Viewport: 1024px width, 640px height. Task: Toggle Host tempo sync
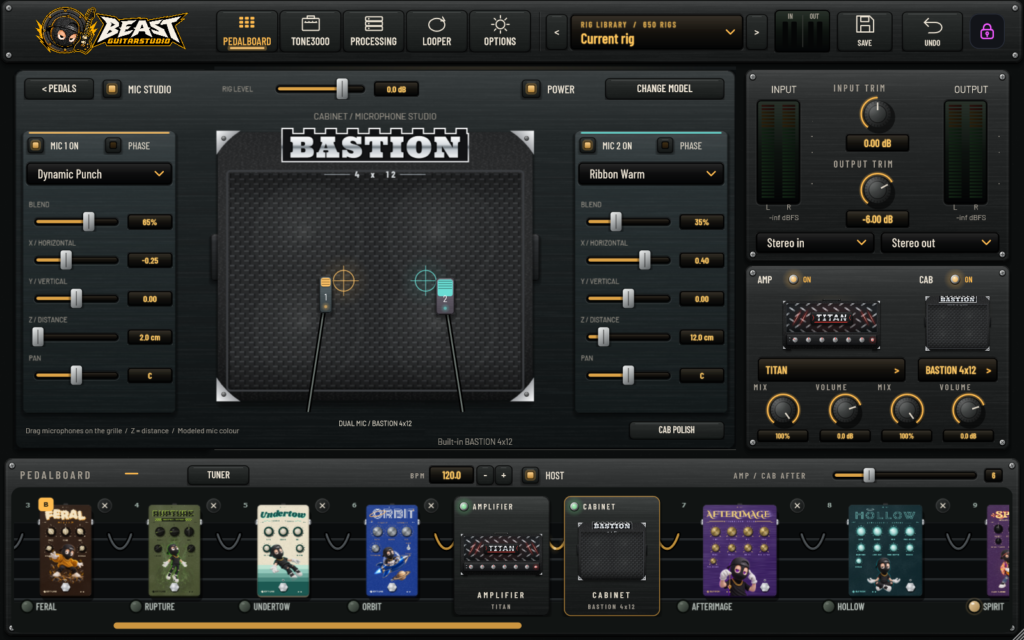coord(530,475)
